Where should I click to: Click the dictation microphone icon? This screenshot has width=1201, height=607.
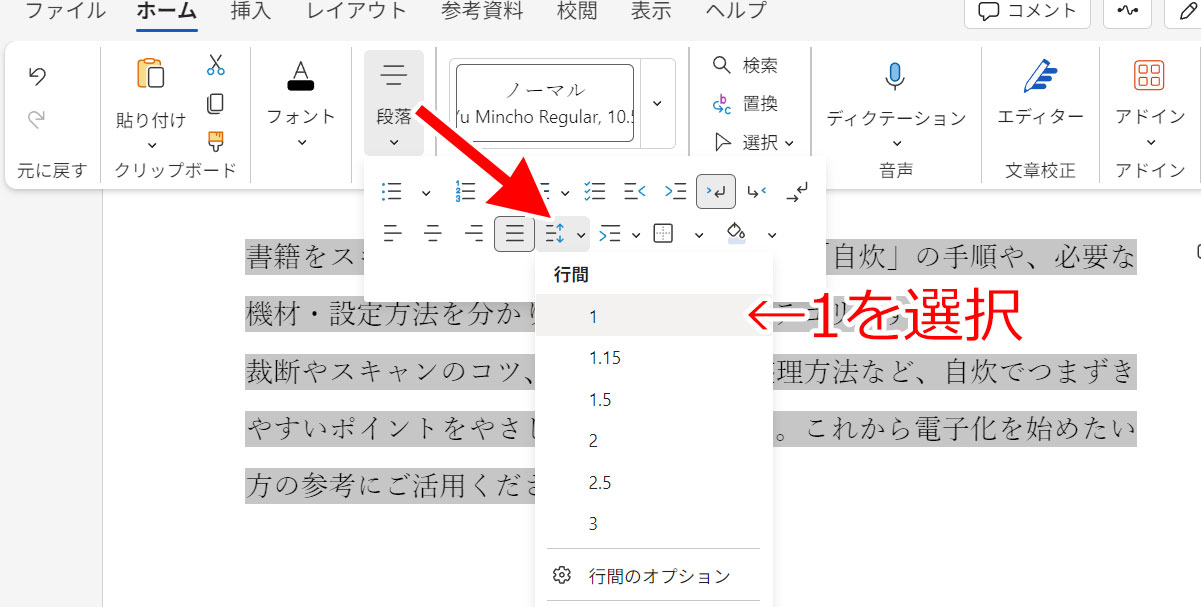pyautogui.click(x=895, y=76)
